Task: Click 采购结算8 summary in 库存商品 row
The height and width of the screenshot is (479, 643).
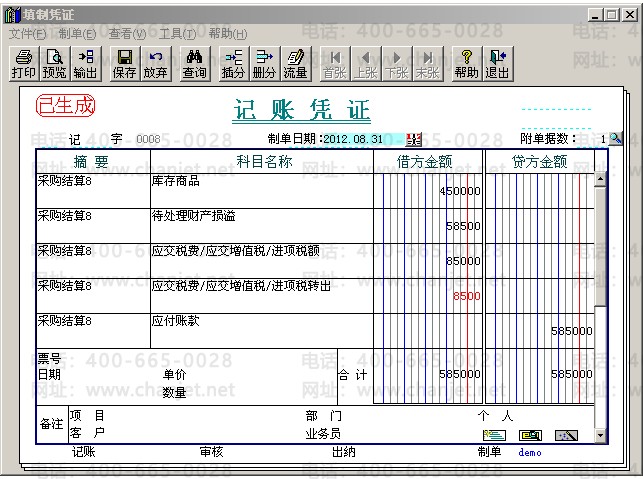Action: [x=65, y=180]
